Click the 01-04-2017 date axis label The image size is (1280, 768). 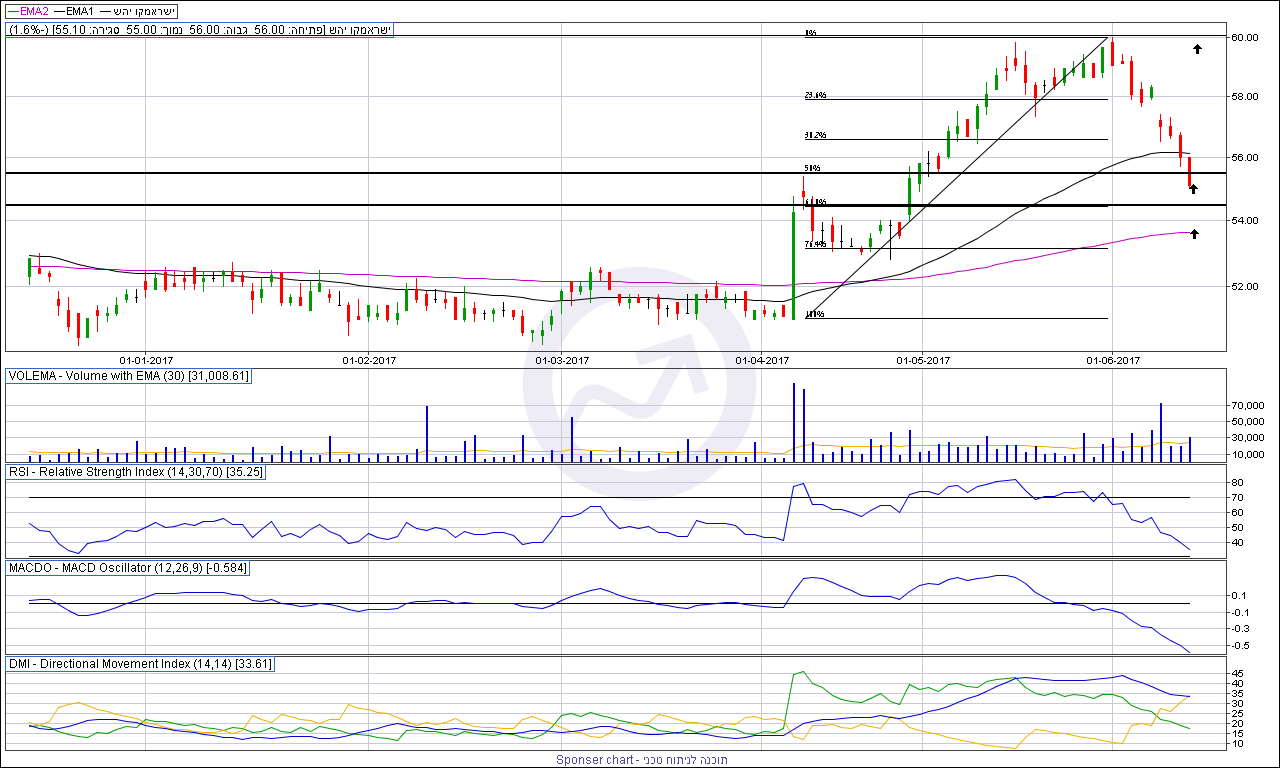pos(762,360)
